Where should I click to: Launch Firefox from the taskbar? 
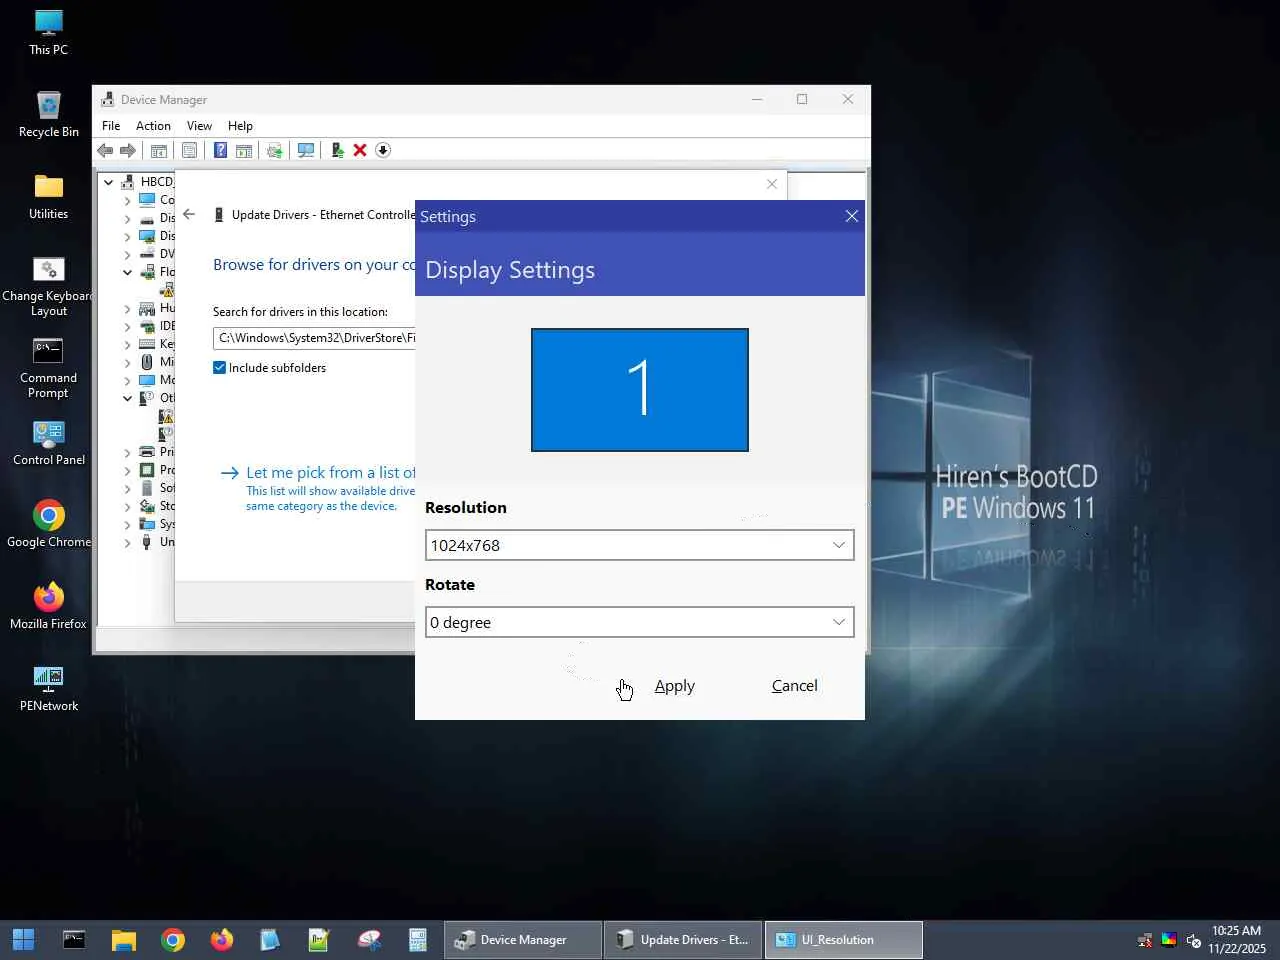pos(222,940)
